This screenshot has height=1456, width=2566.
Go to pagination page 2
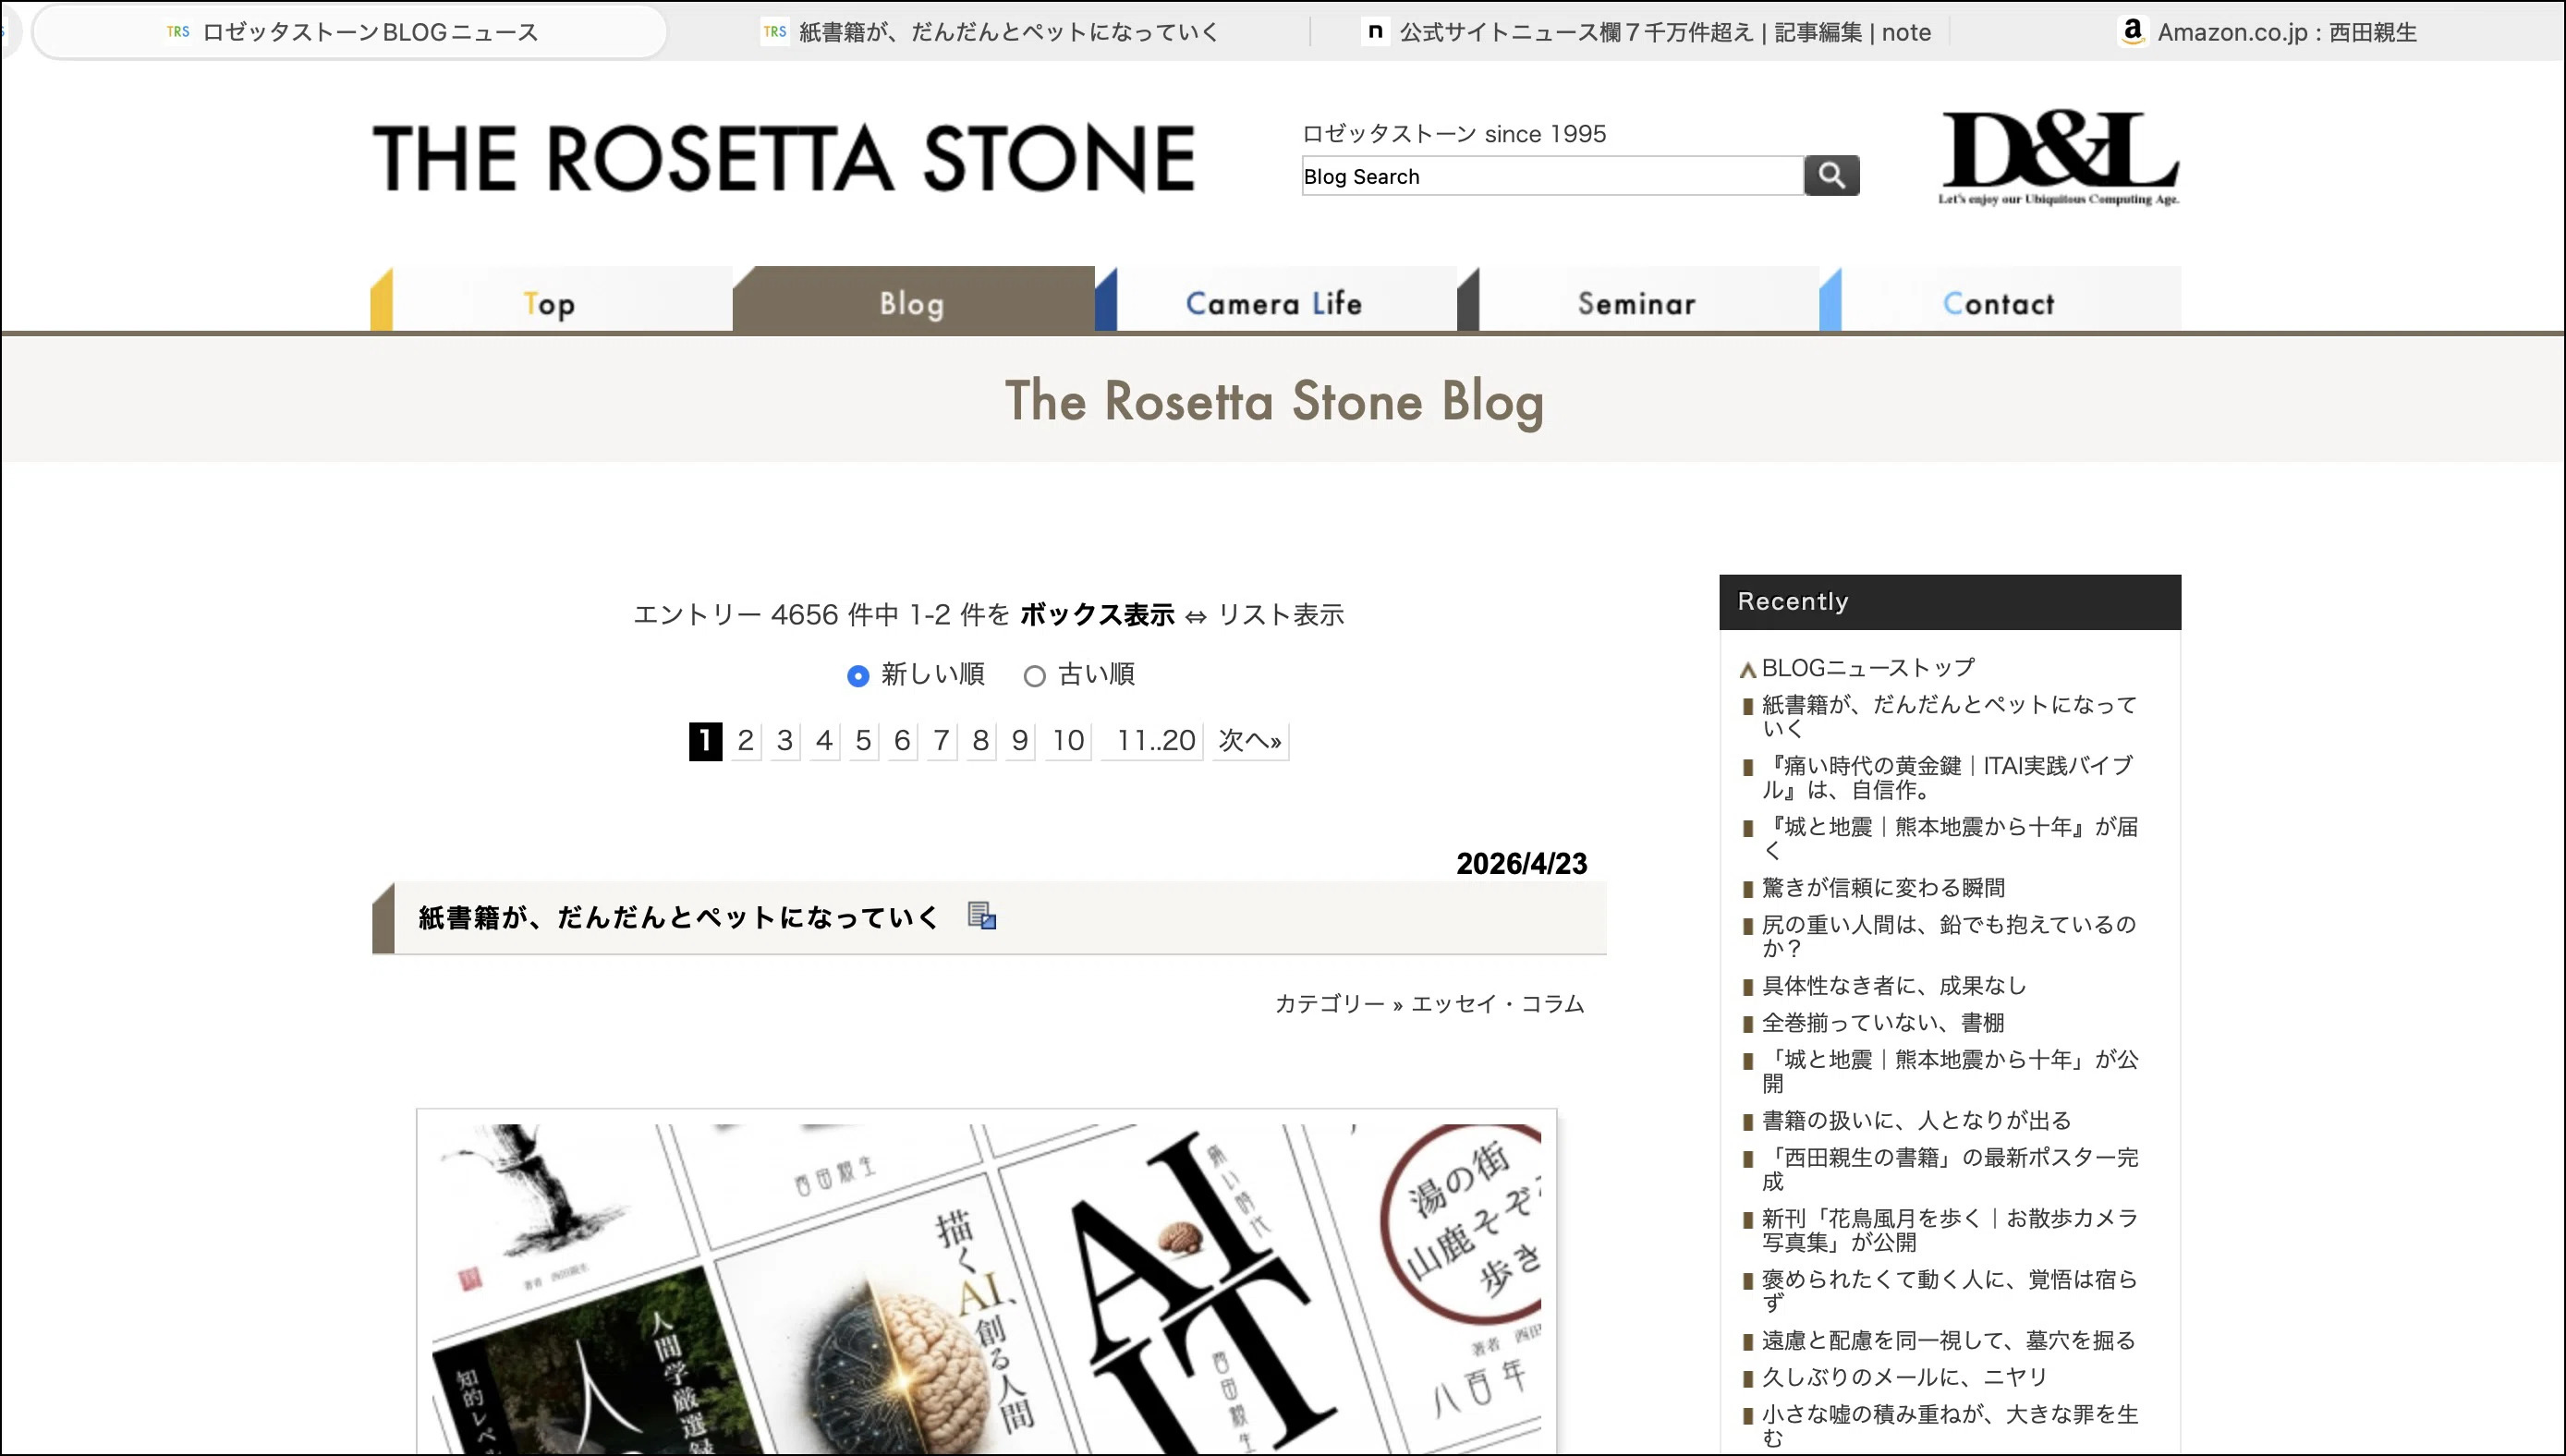point(745,741)
